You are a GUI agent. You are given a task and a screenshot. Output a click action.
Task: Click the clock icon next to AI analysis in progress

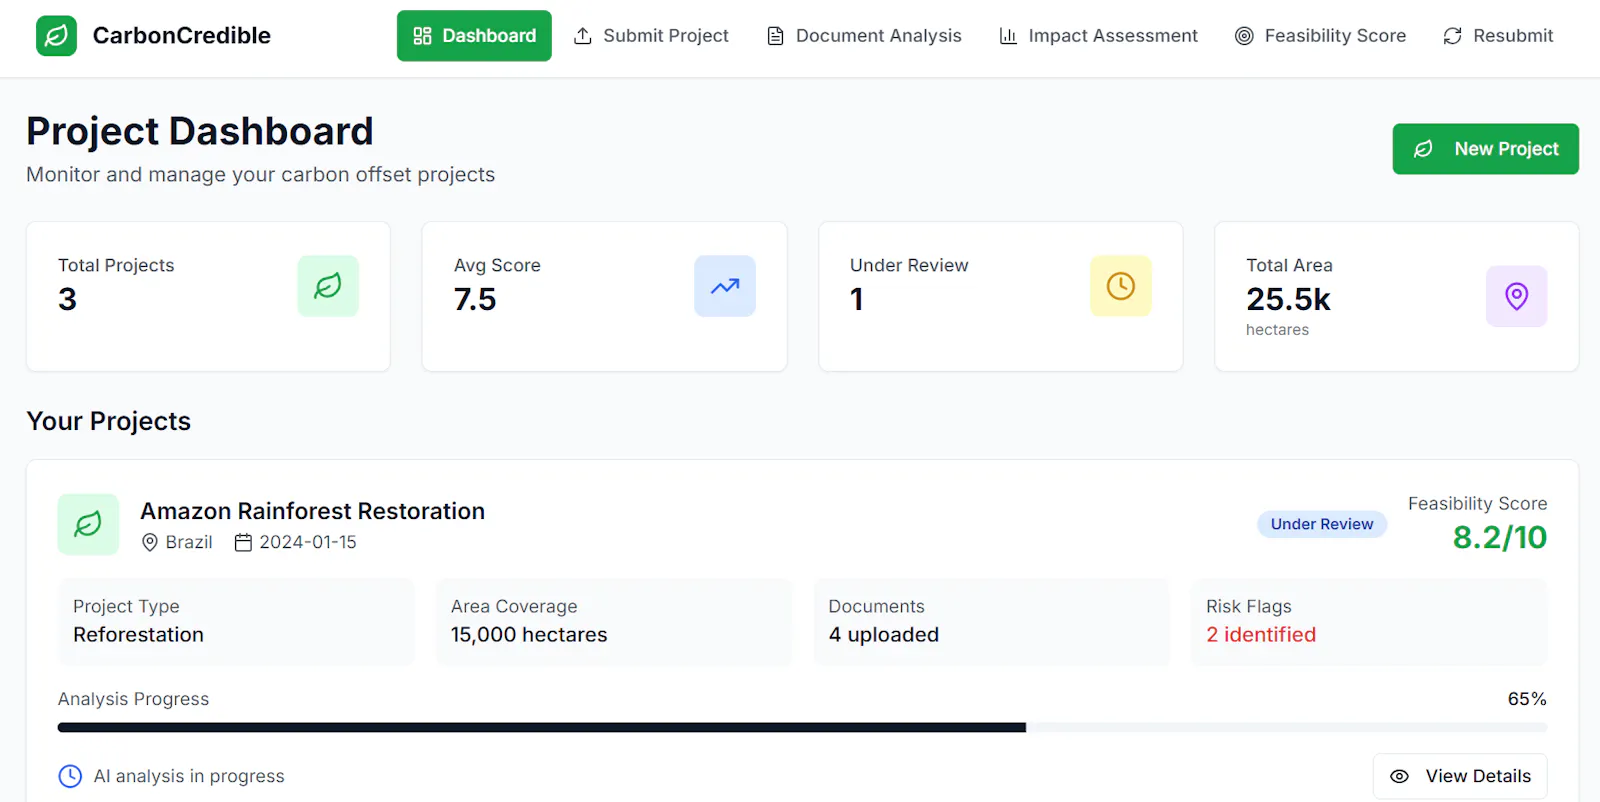click(x=70, y=776)
